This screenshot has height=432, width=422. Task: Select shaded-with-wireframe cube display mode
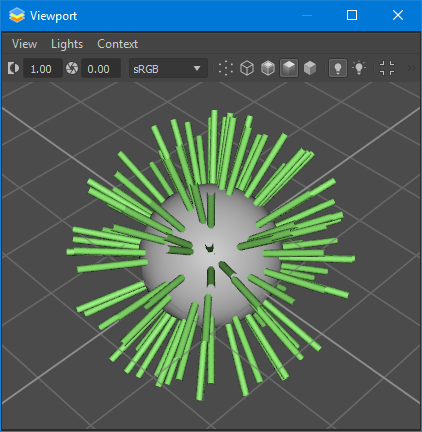[x=268, y=68]
